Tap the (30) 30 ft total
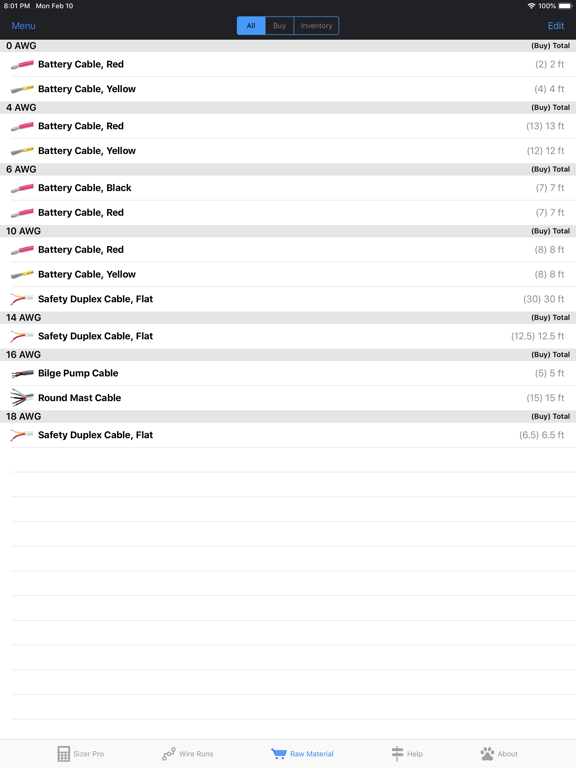 pos(543,299)
